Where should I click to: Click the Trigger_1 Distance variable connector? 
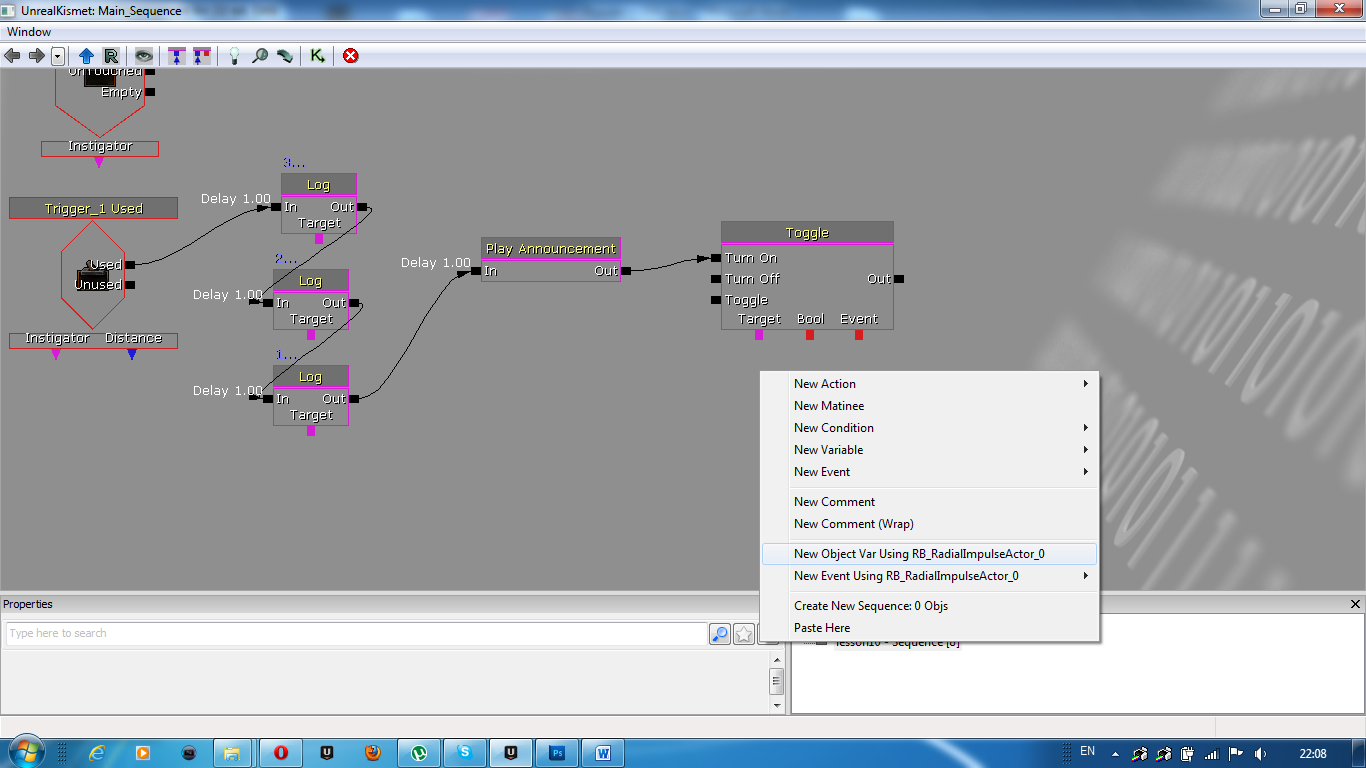pyautogui.click(x=132, y=354)
